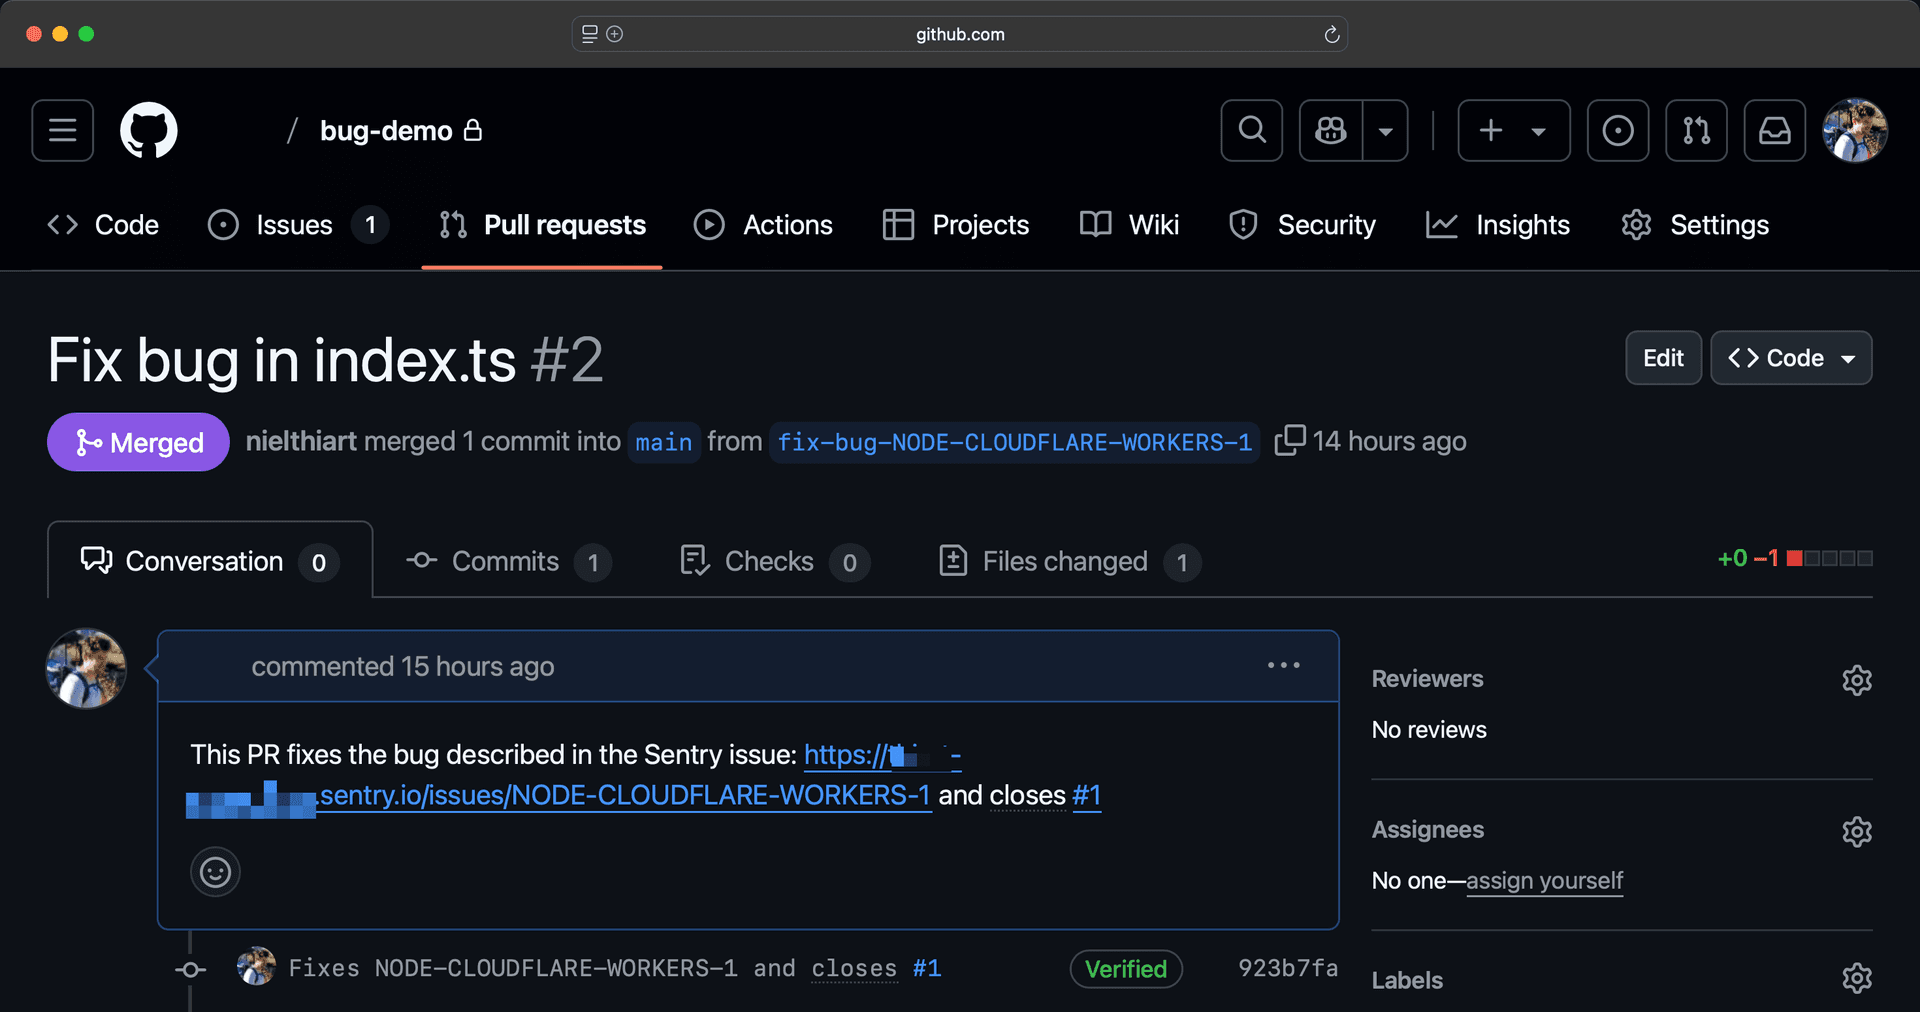Open the notifications inbox icon
The height and width of the screenshot is (1012, 1920).
(x=1774, y=130)
